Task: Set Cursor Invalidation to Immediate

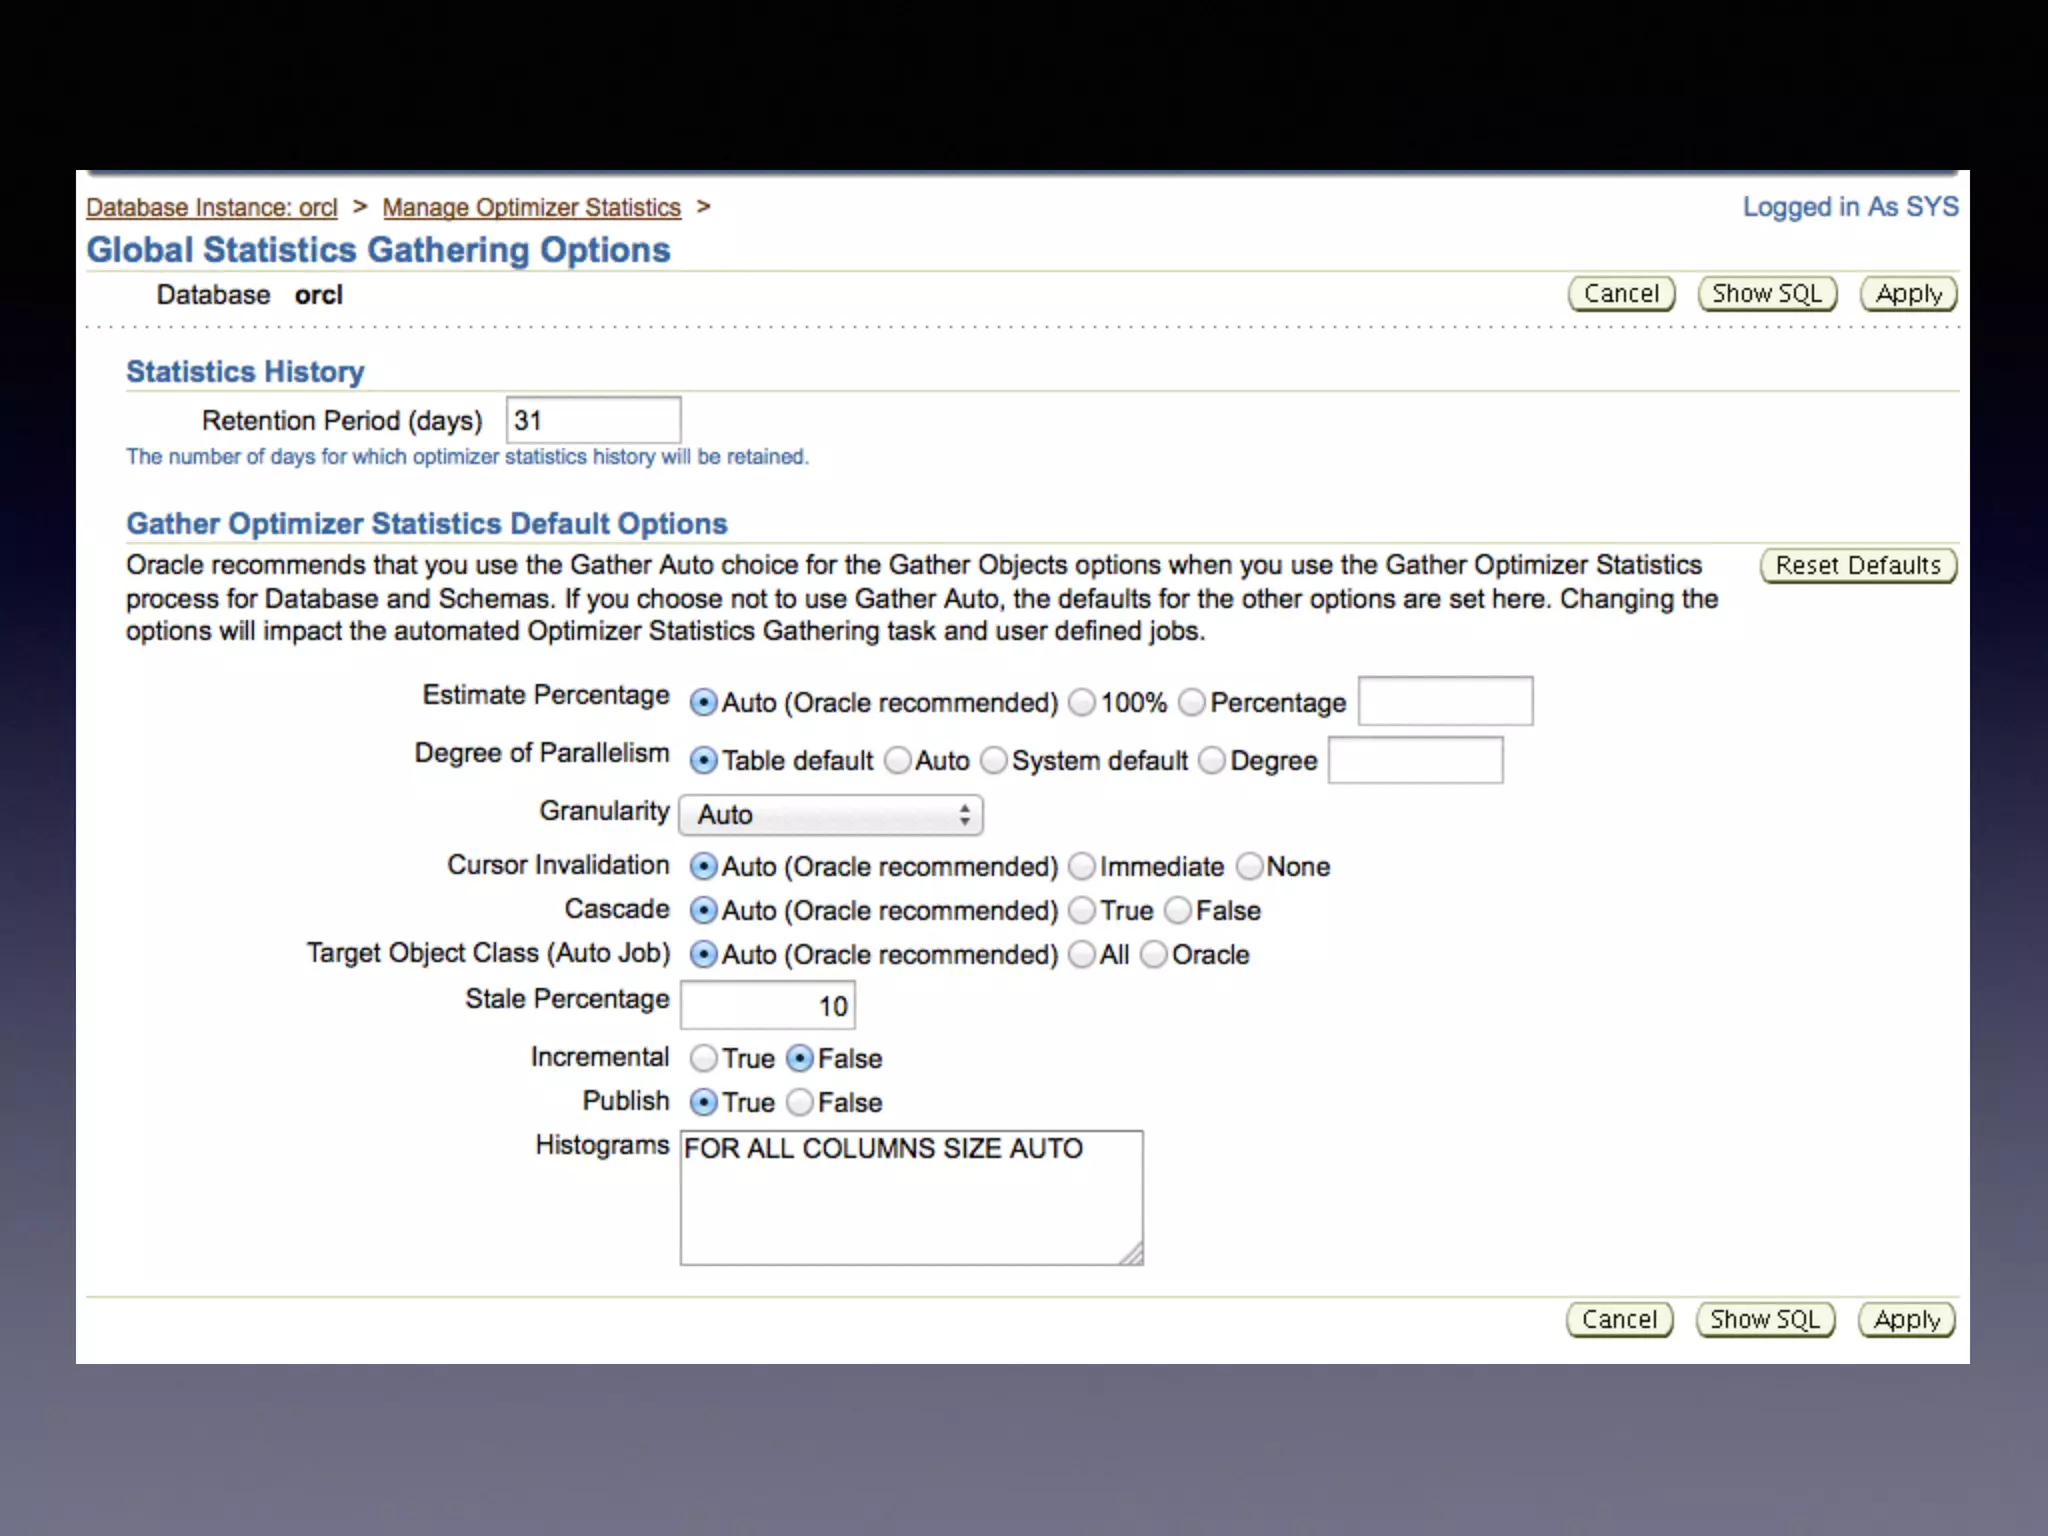Action: click(x=1081, y=866)
